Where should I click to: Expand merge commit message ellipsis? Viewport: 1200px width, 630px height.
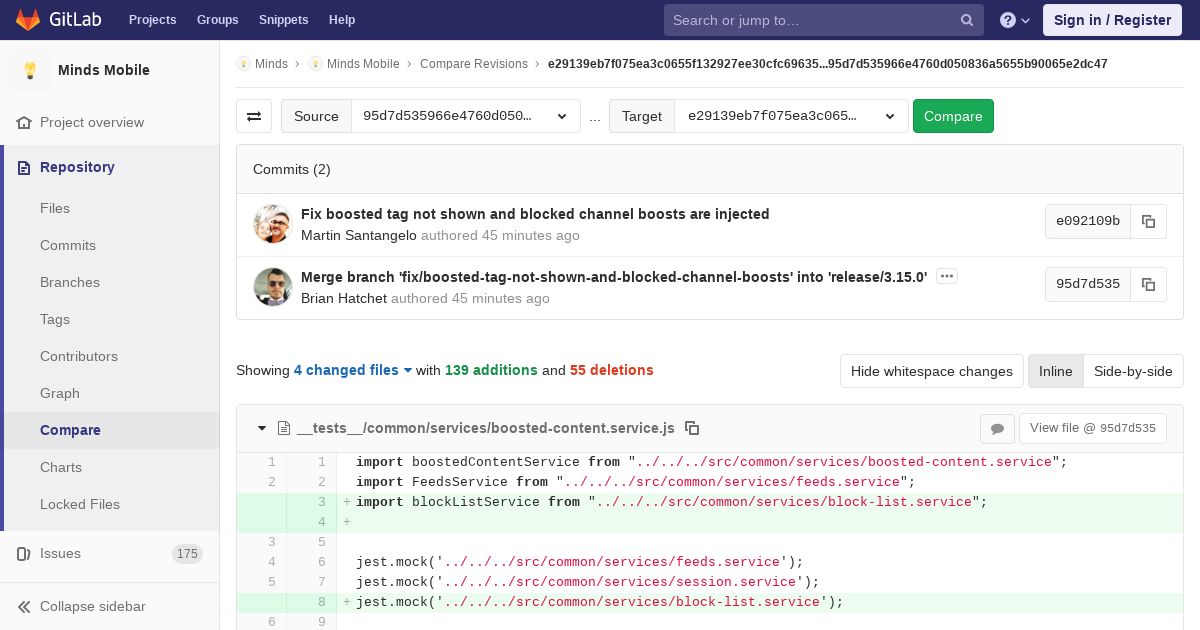click(x=947, y=276)
